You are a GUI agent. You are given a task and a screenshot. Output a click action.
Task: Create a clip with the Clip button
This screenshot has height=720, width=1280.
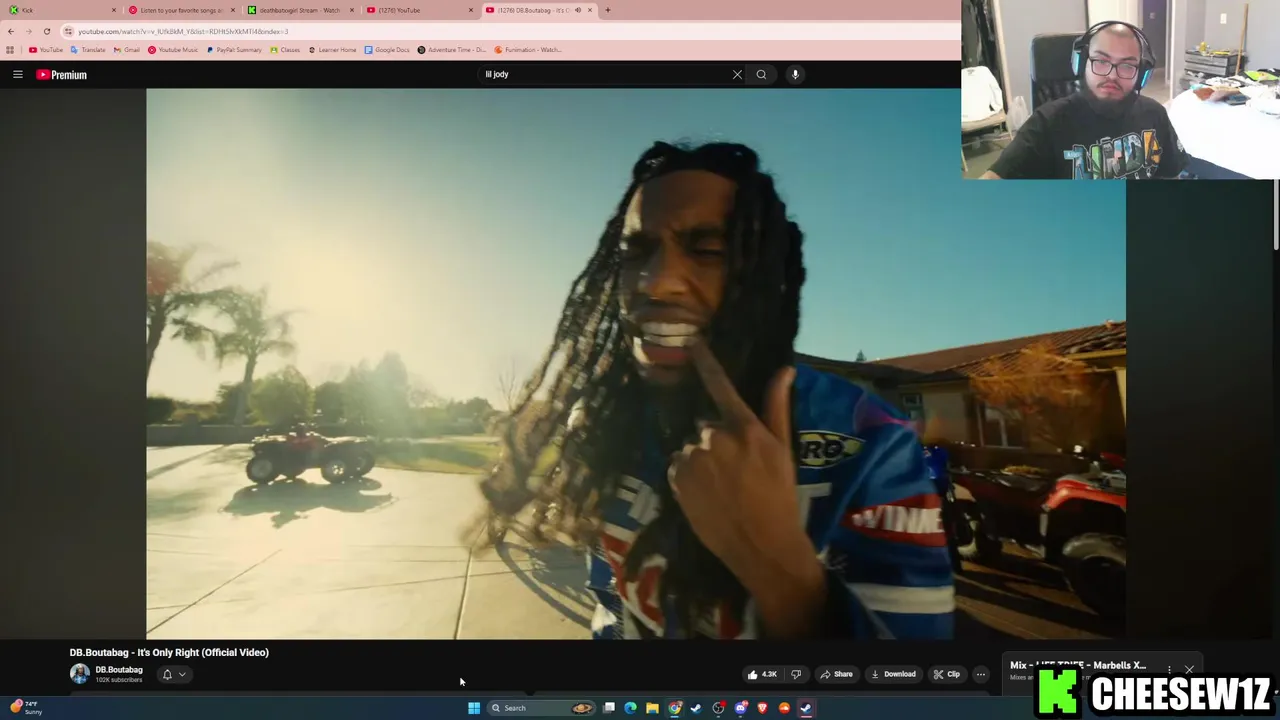pos(946,674)
